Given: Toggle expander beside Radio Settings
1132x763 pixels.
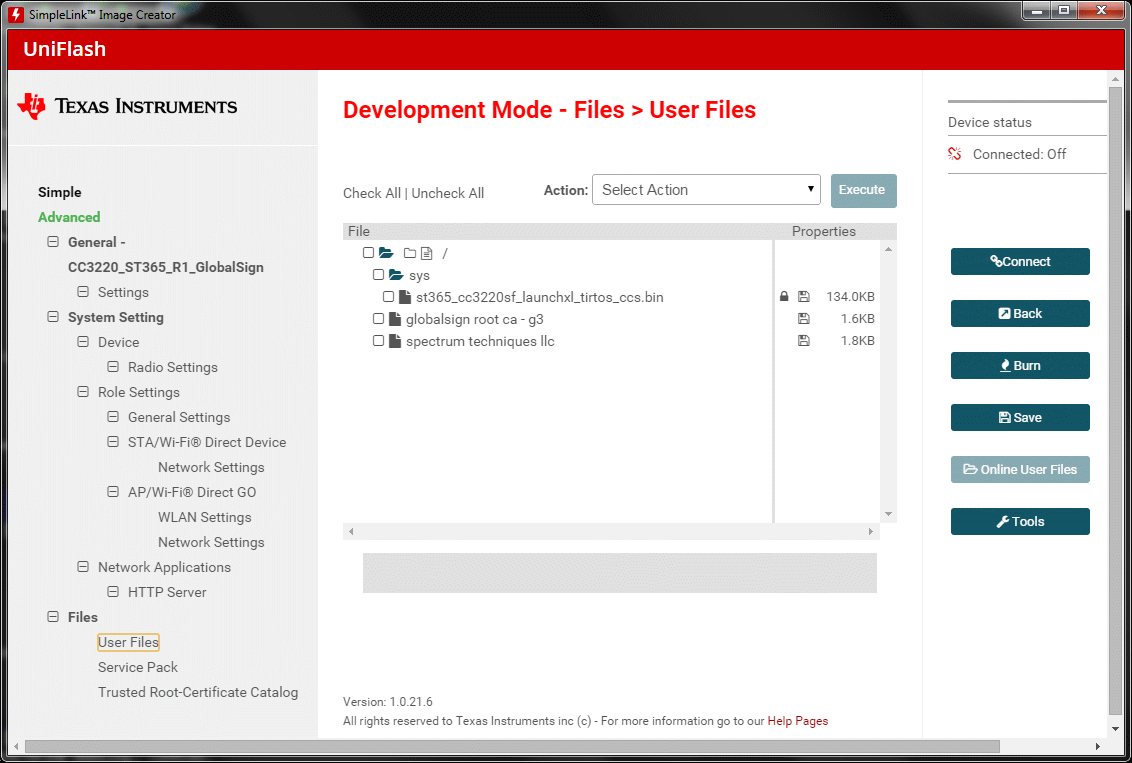Looking at the screenshot, I should coord(113,367).
